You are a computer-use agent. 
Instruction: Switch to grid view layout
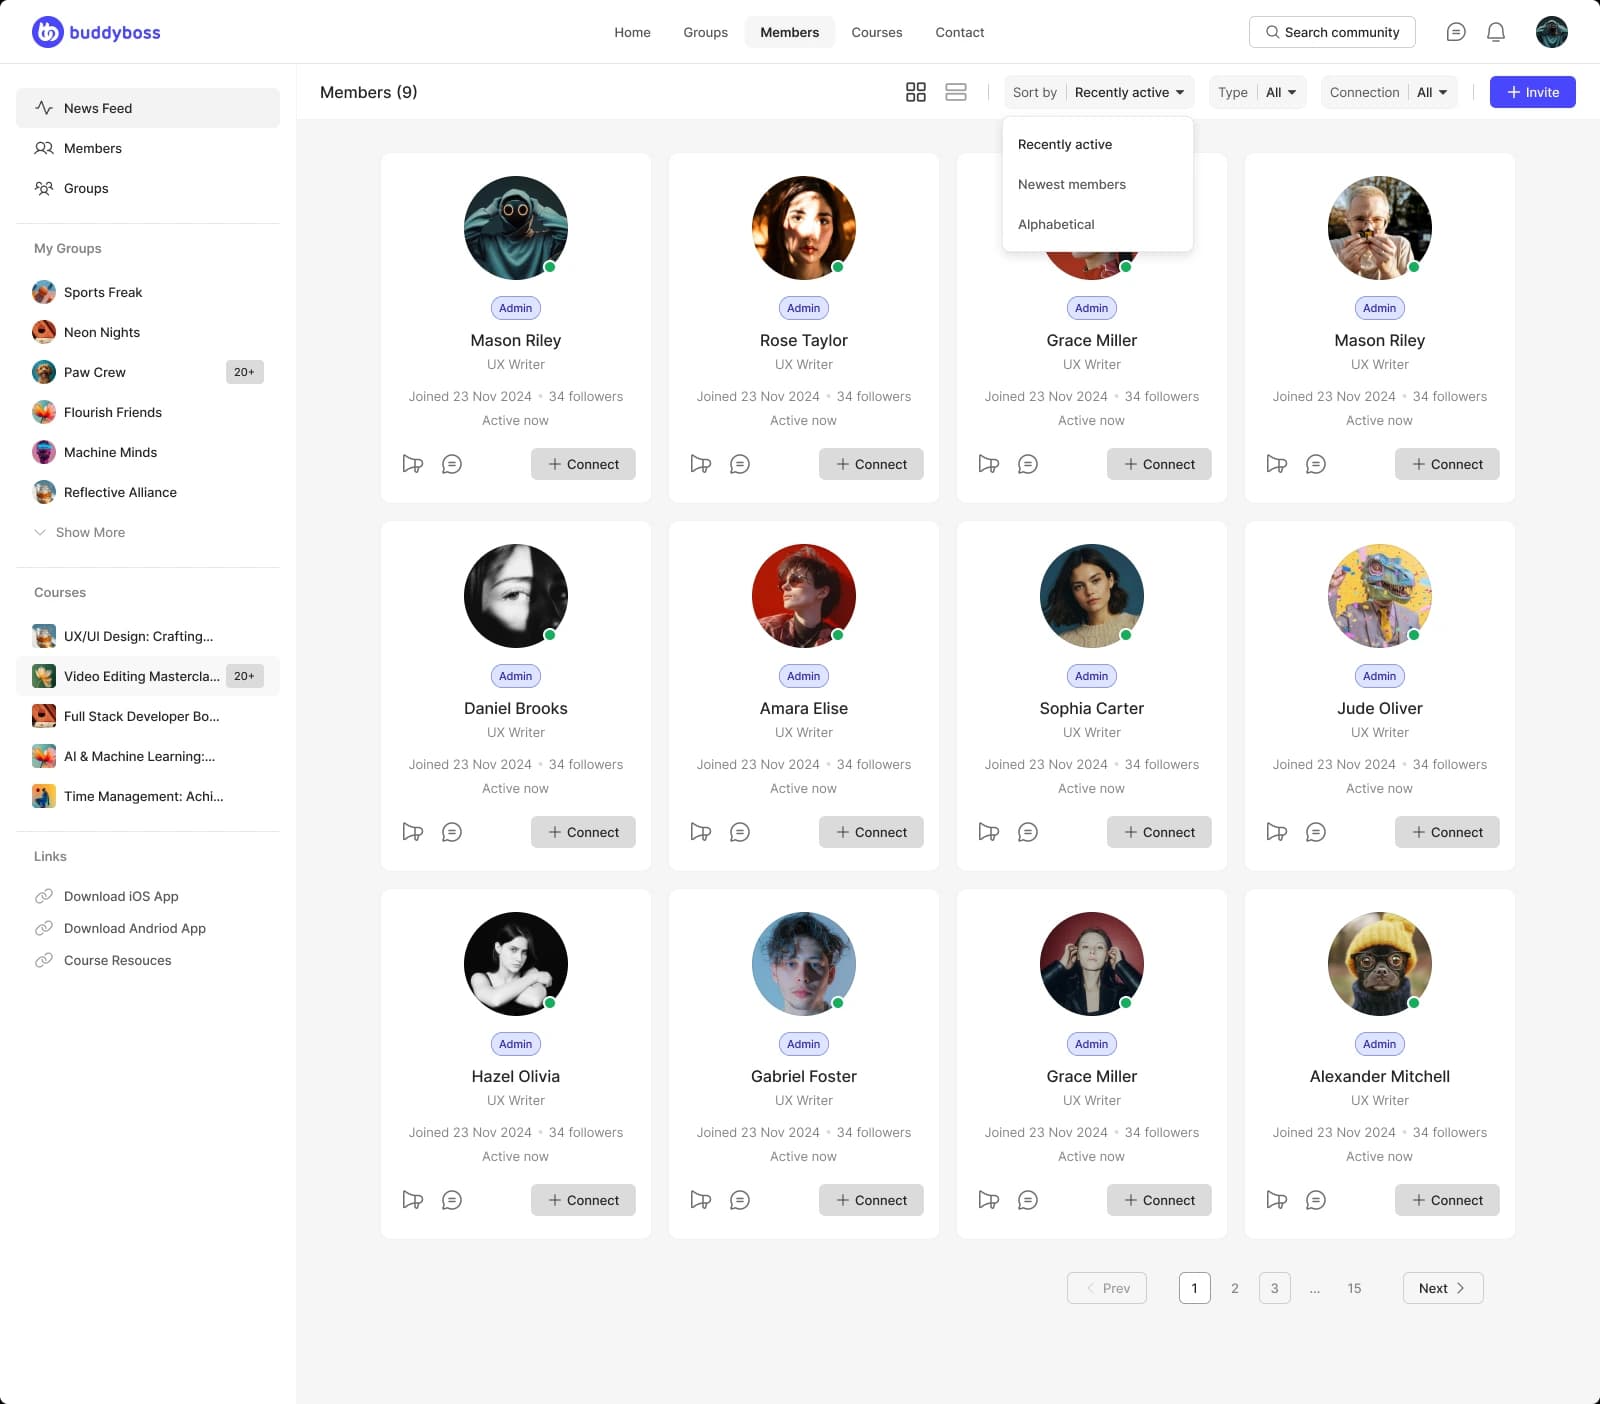(915, 91)
